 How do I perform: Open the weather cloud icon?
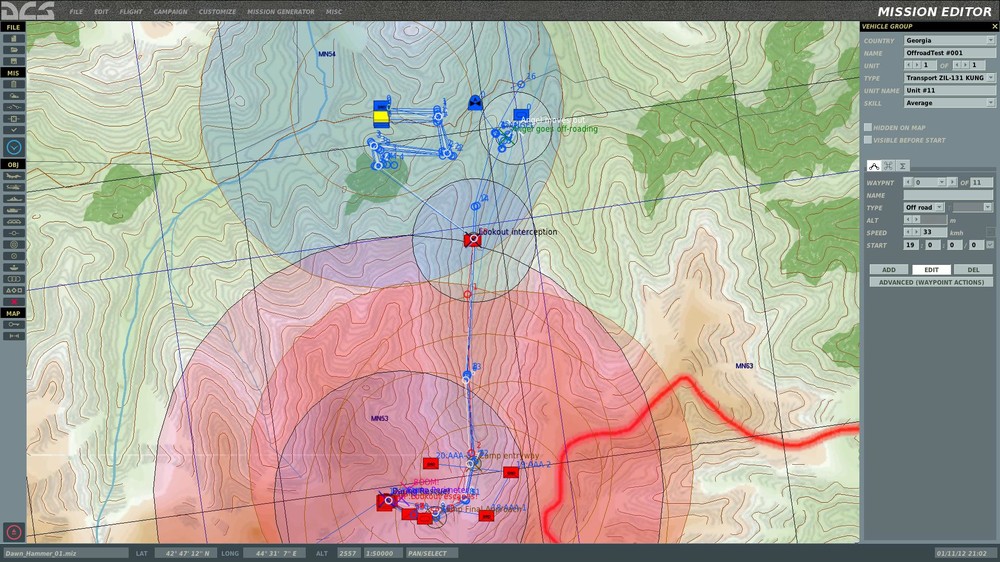pos(13,96)
